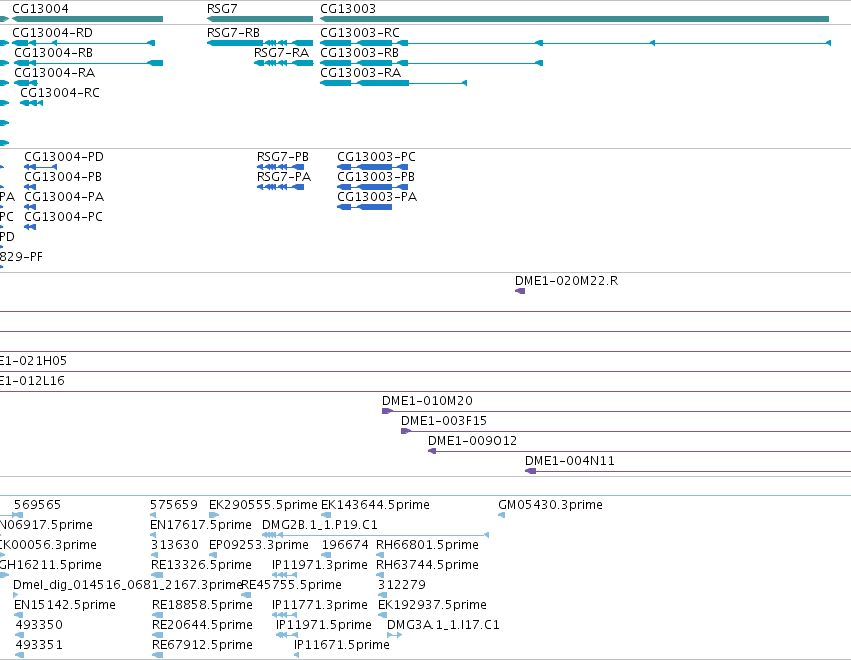Click the E1-021H05 clone label

tap(33, 361)
